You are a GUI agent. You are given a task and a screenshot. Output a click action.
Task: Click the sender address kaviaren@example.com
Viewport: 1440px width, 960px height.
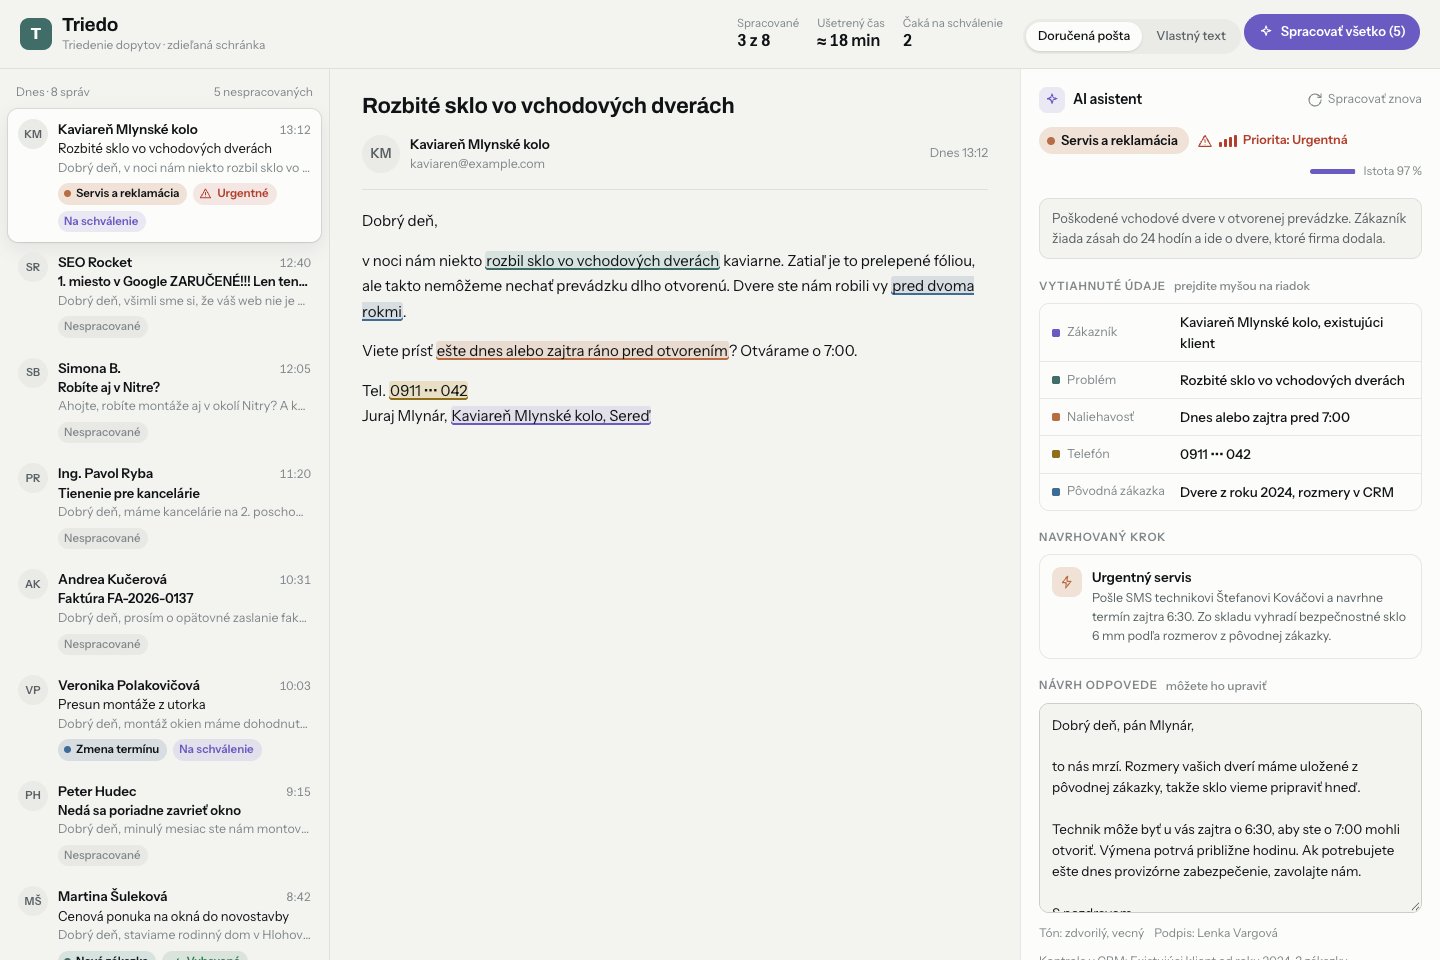tap(477, 164)
